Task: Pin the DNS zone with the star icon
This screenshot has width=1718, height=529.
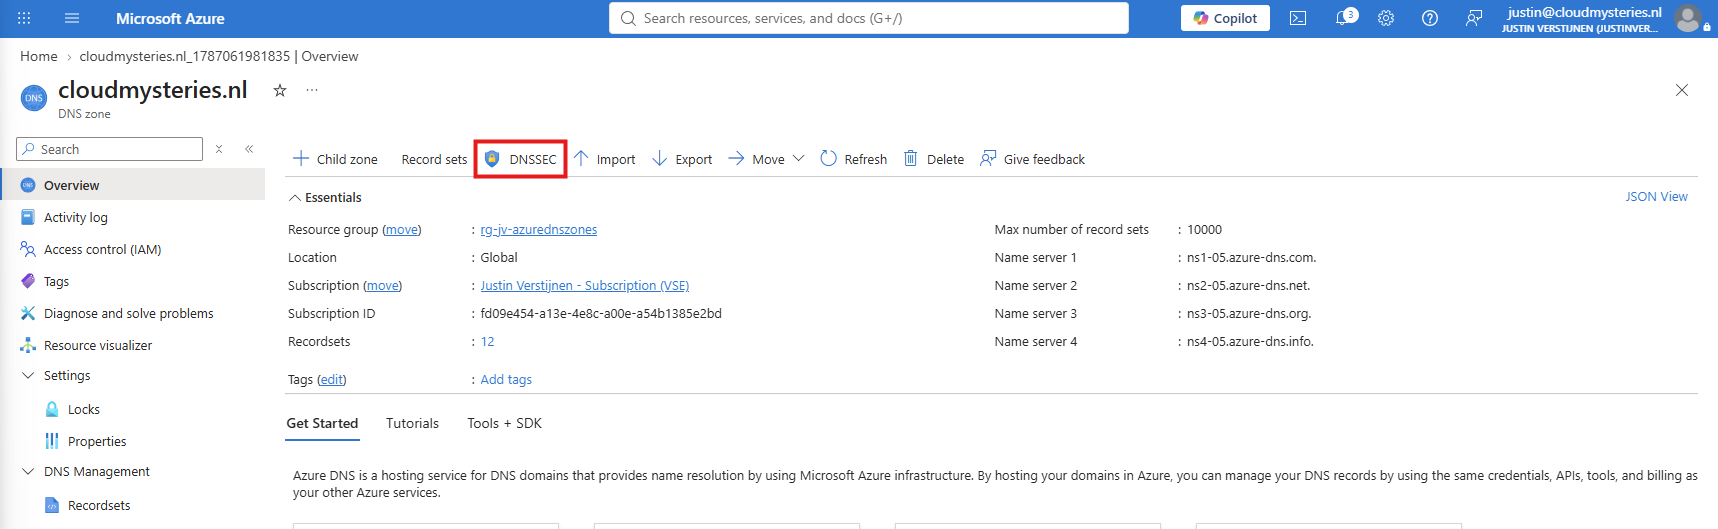Action: 280,90
